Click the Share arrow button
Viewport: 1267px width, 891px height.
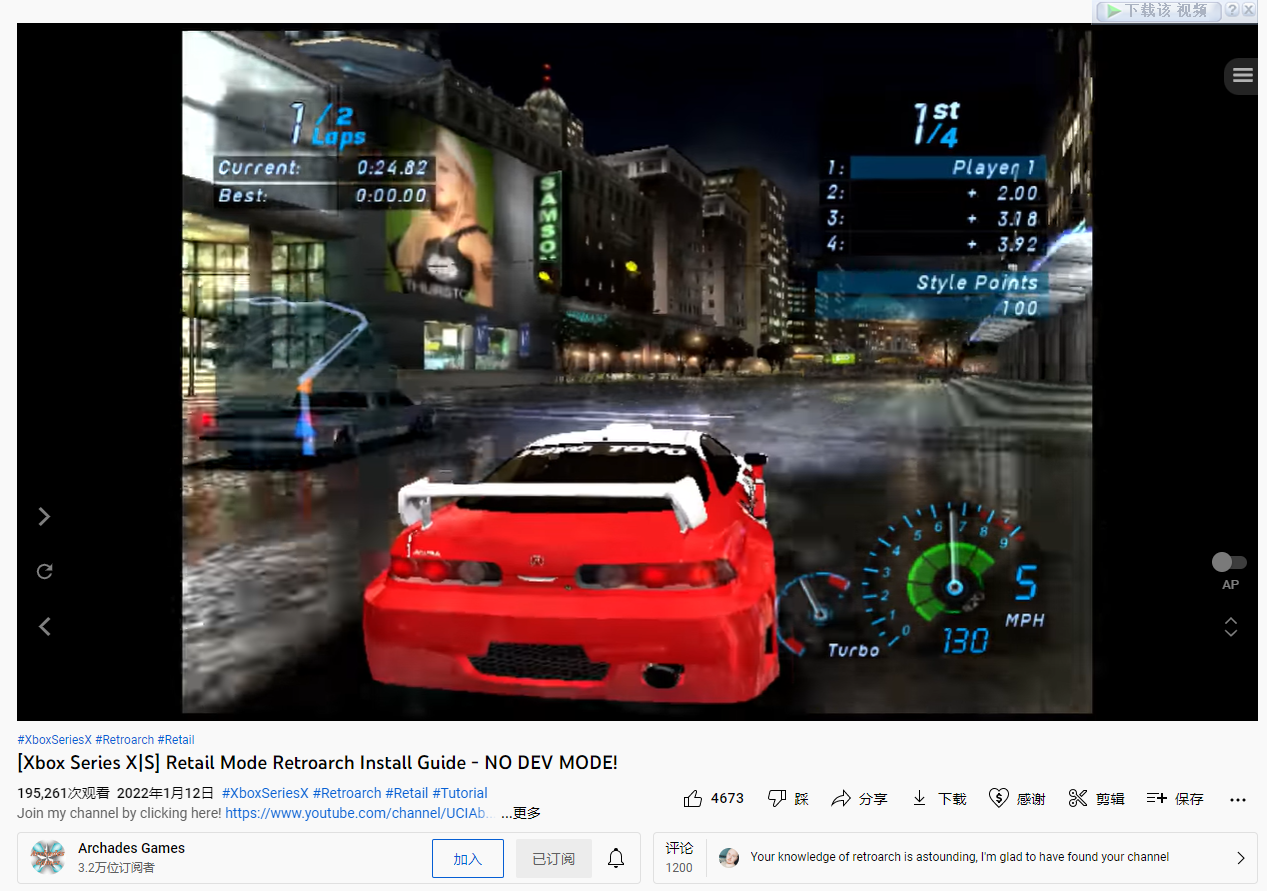[x=859, y=798]
